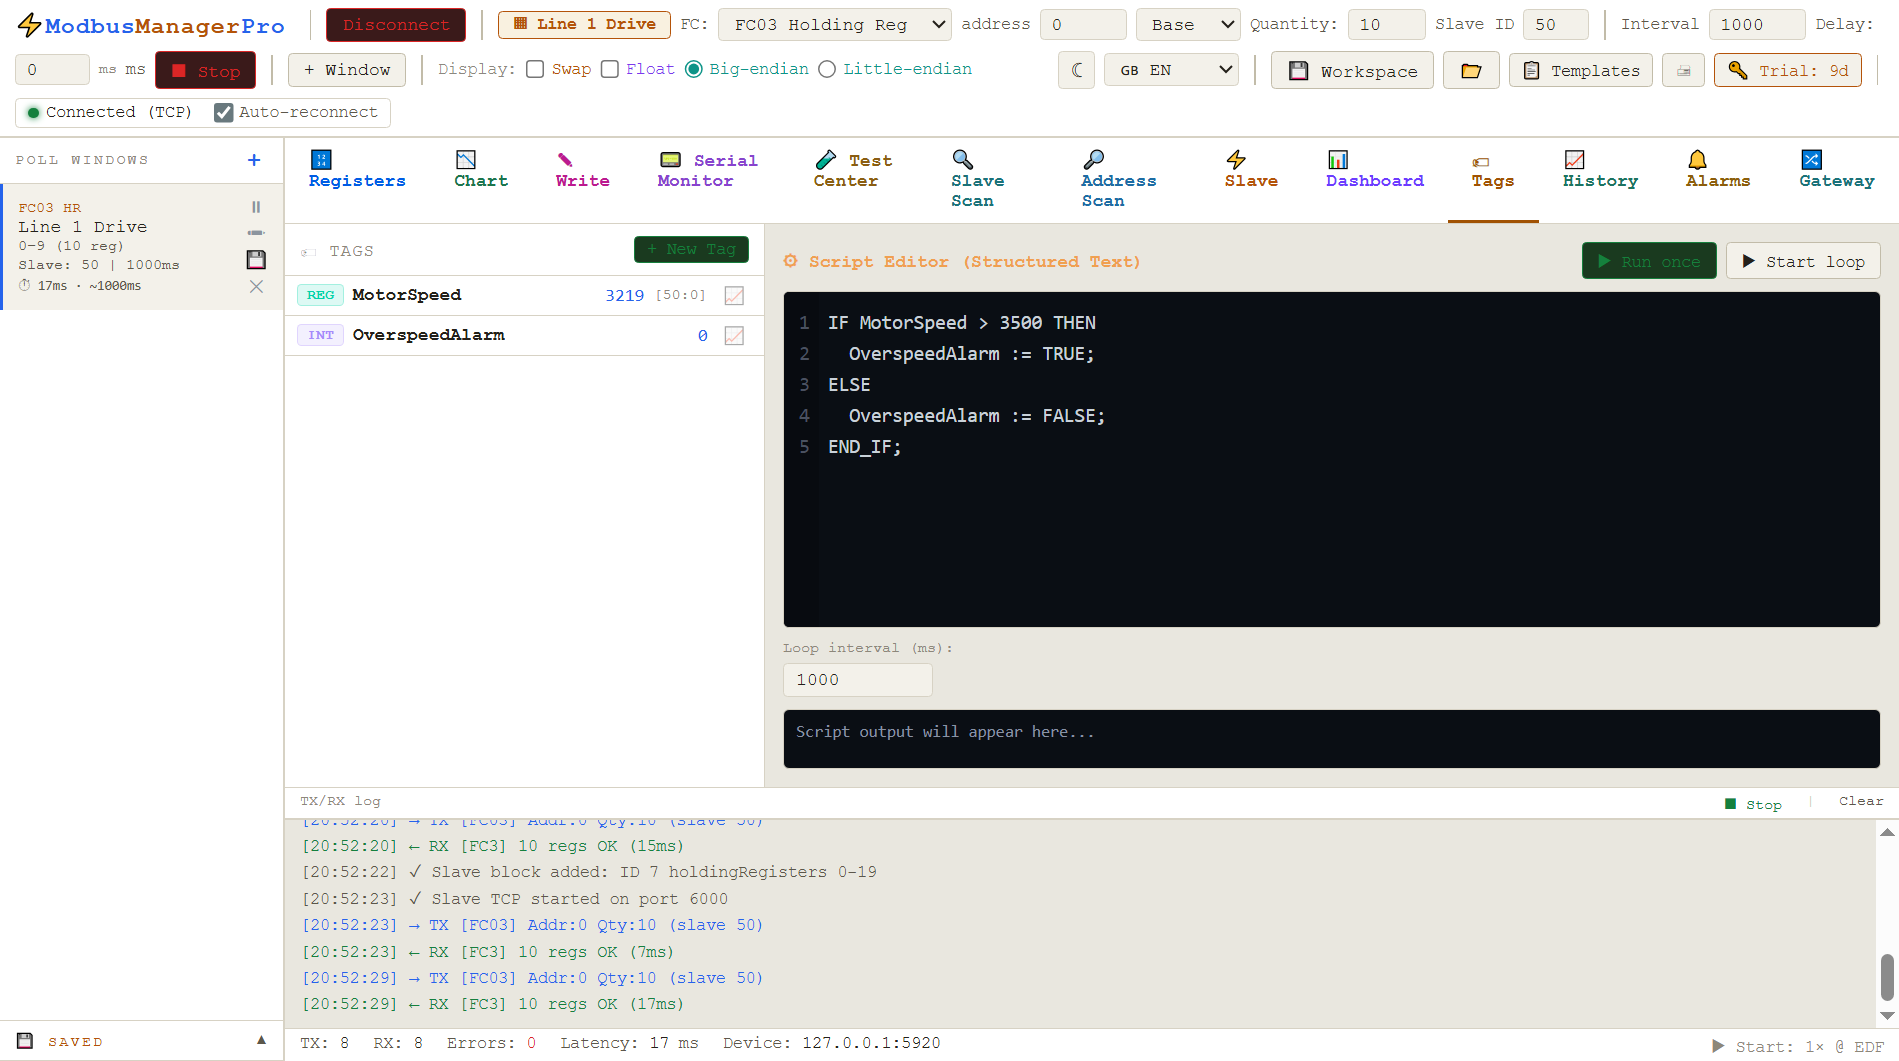Screen dimensions: 1899x1061
Task: Open the Write tab
Action: point(582,170)
